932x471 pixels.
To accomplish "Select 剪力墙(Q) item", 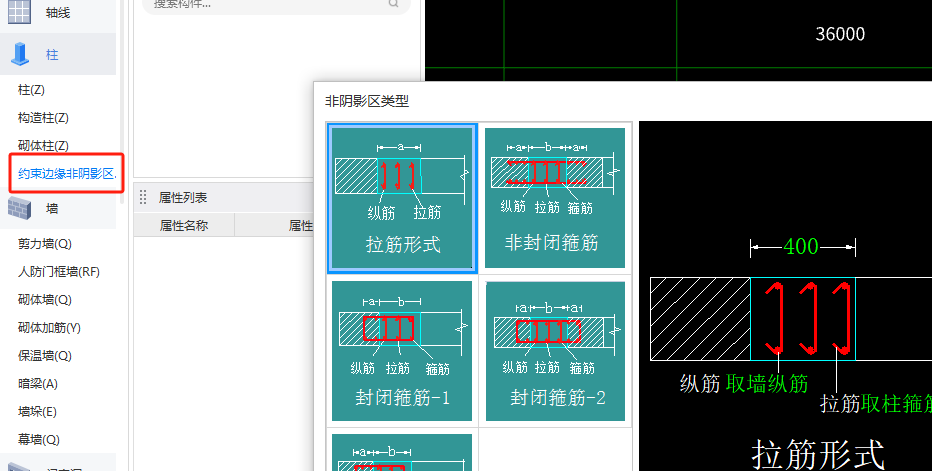I will [45, 244].
